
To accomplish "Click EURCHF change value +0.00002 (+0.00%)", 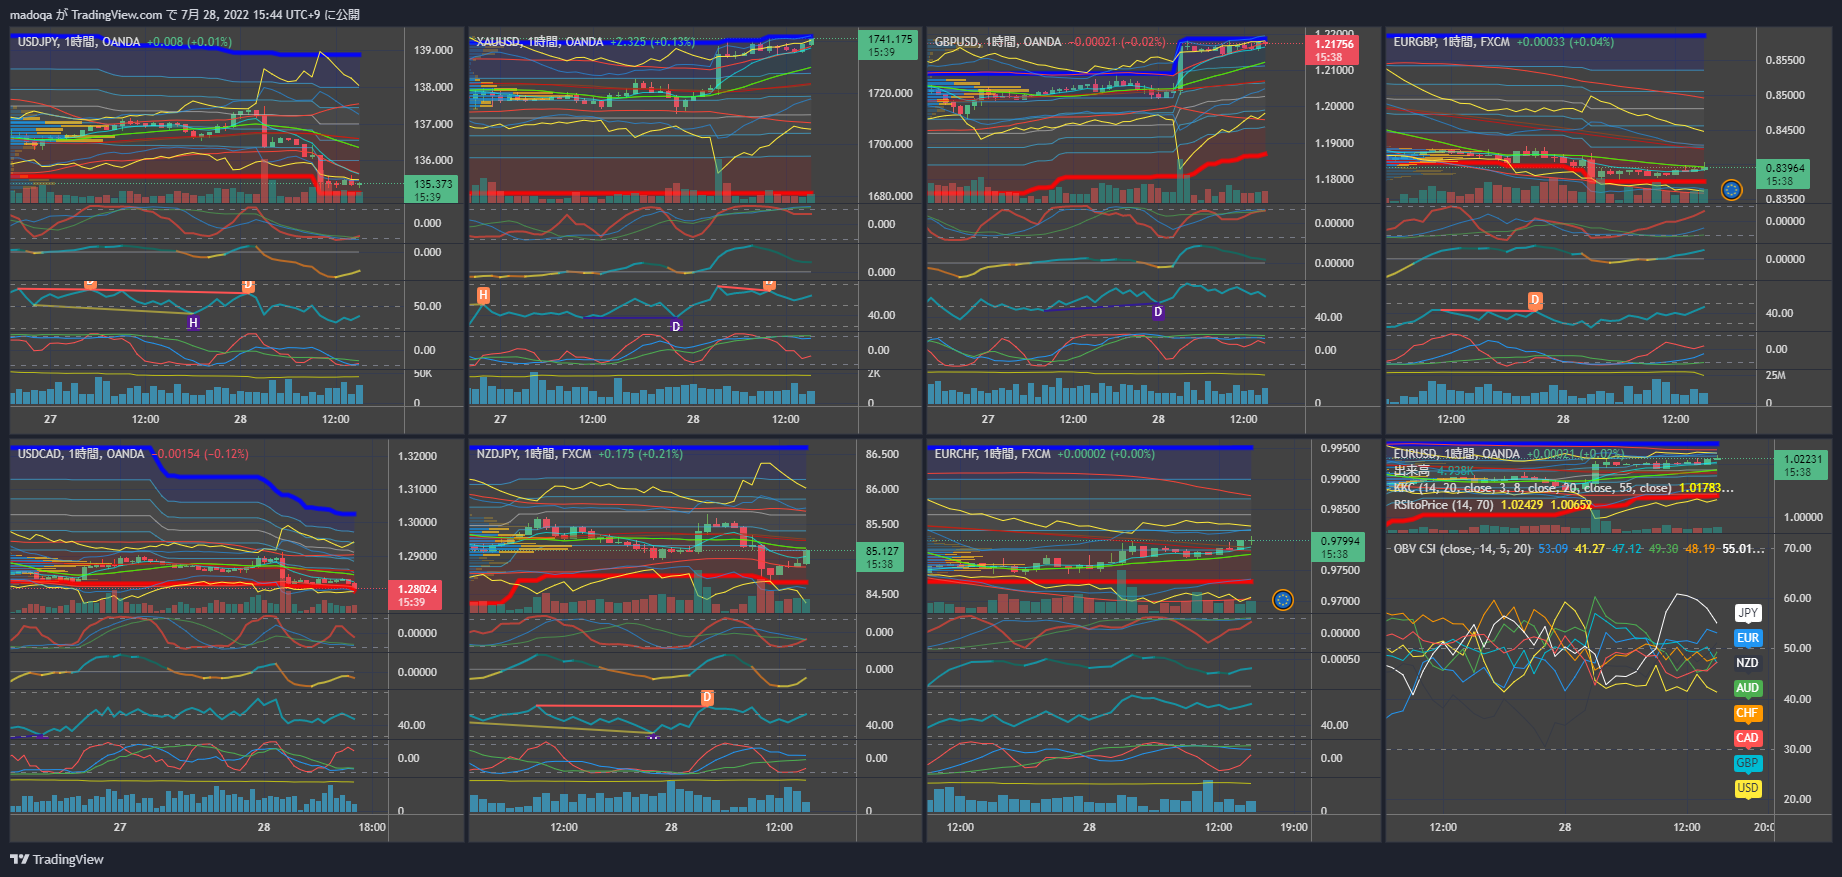I will [x=1106, y=454].
